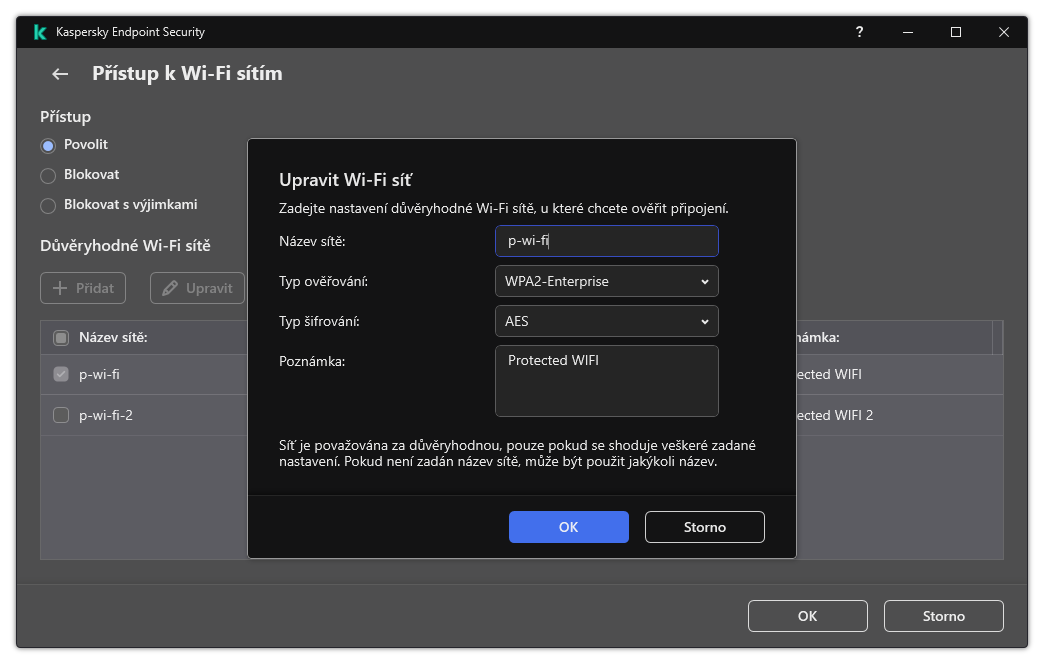The width and height of the screenshot is (1044, 664).
Task: Click the back arrow to leave Wi-Fi settings
Action: (59, 73)
